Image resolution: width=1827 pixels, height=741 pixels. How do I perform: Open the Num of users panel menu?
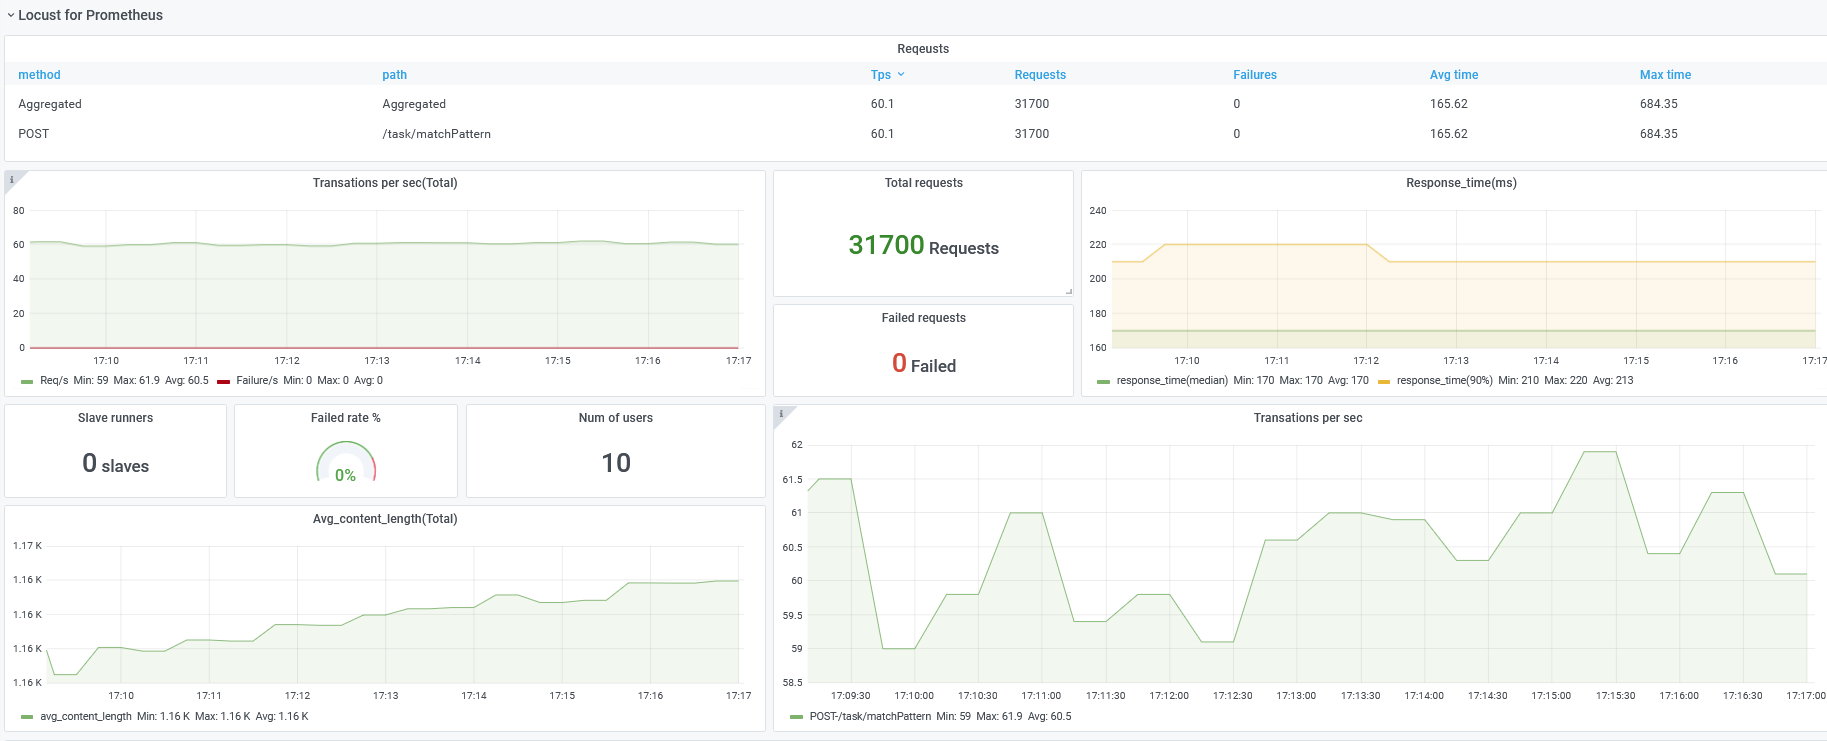[615, 418]
